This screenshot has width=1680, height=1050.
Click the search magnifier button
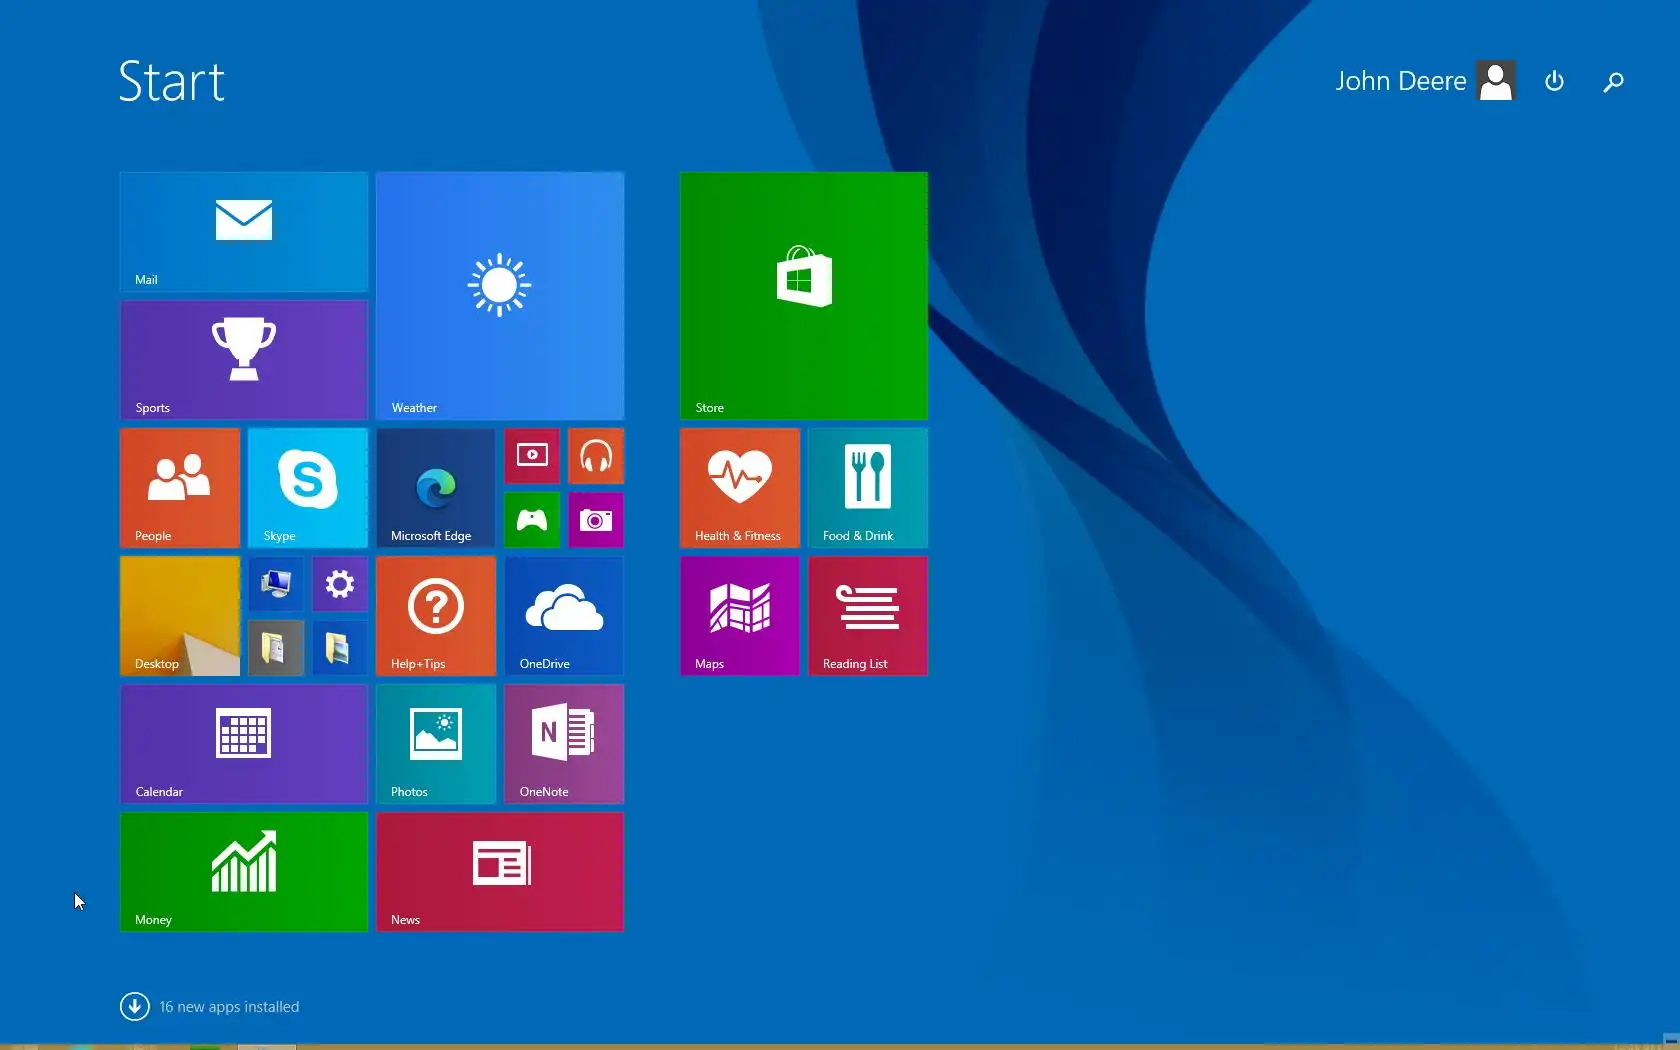(1613, 82)
